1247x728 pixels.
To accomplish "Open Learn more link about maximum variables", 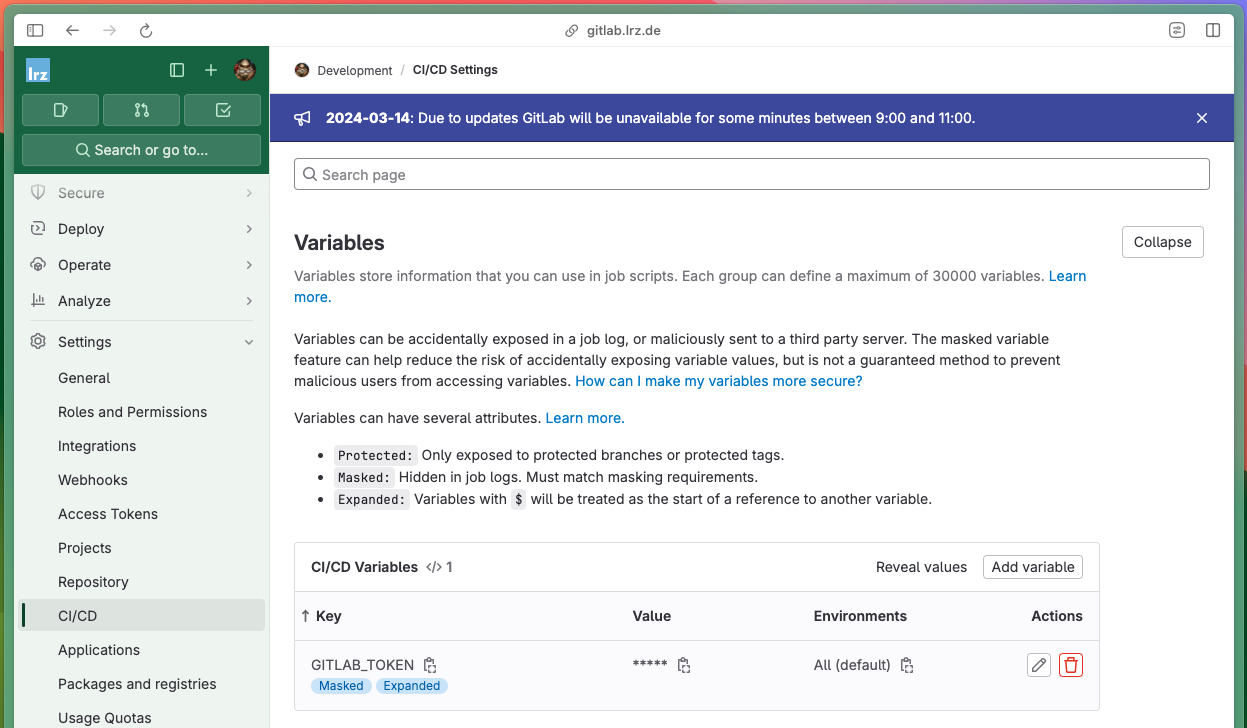I will pyautogui.click(x=1067, y=276).
